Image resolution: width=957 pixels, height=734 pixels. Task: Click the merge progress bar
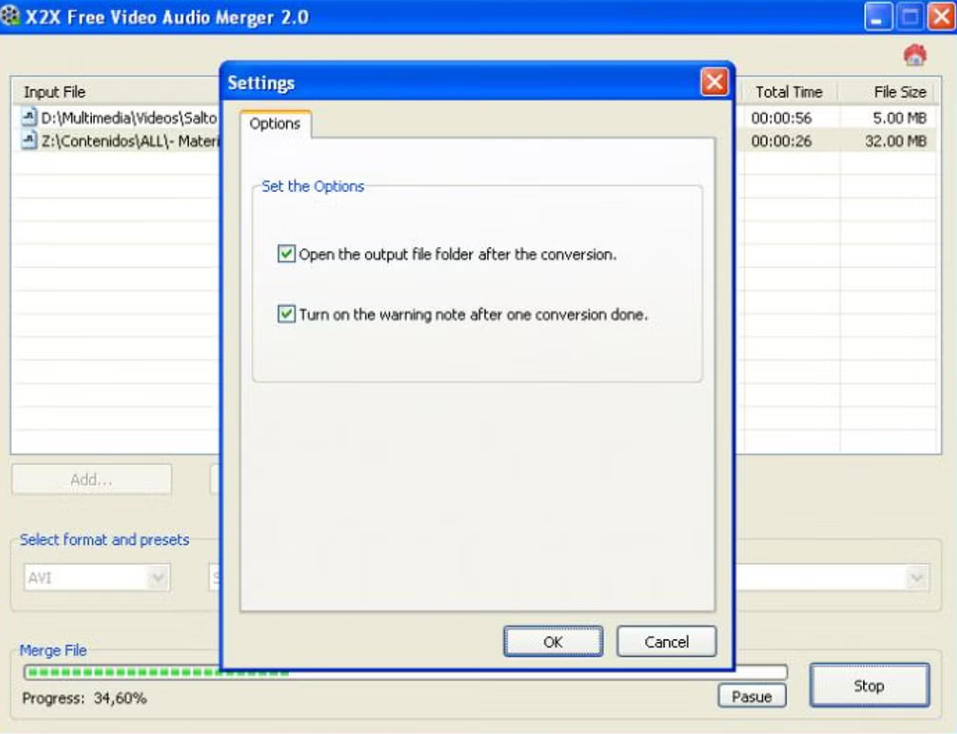click(405, 672)
